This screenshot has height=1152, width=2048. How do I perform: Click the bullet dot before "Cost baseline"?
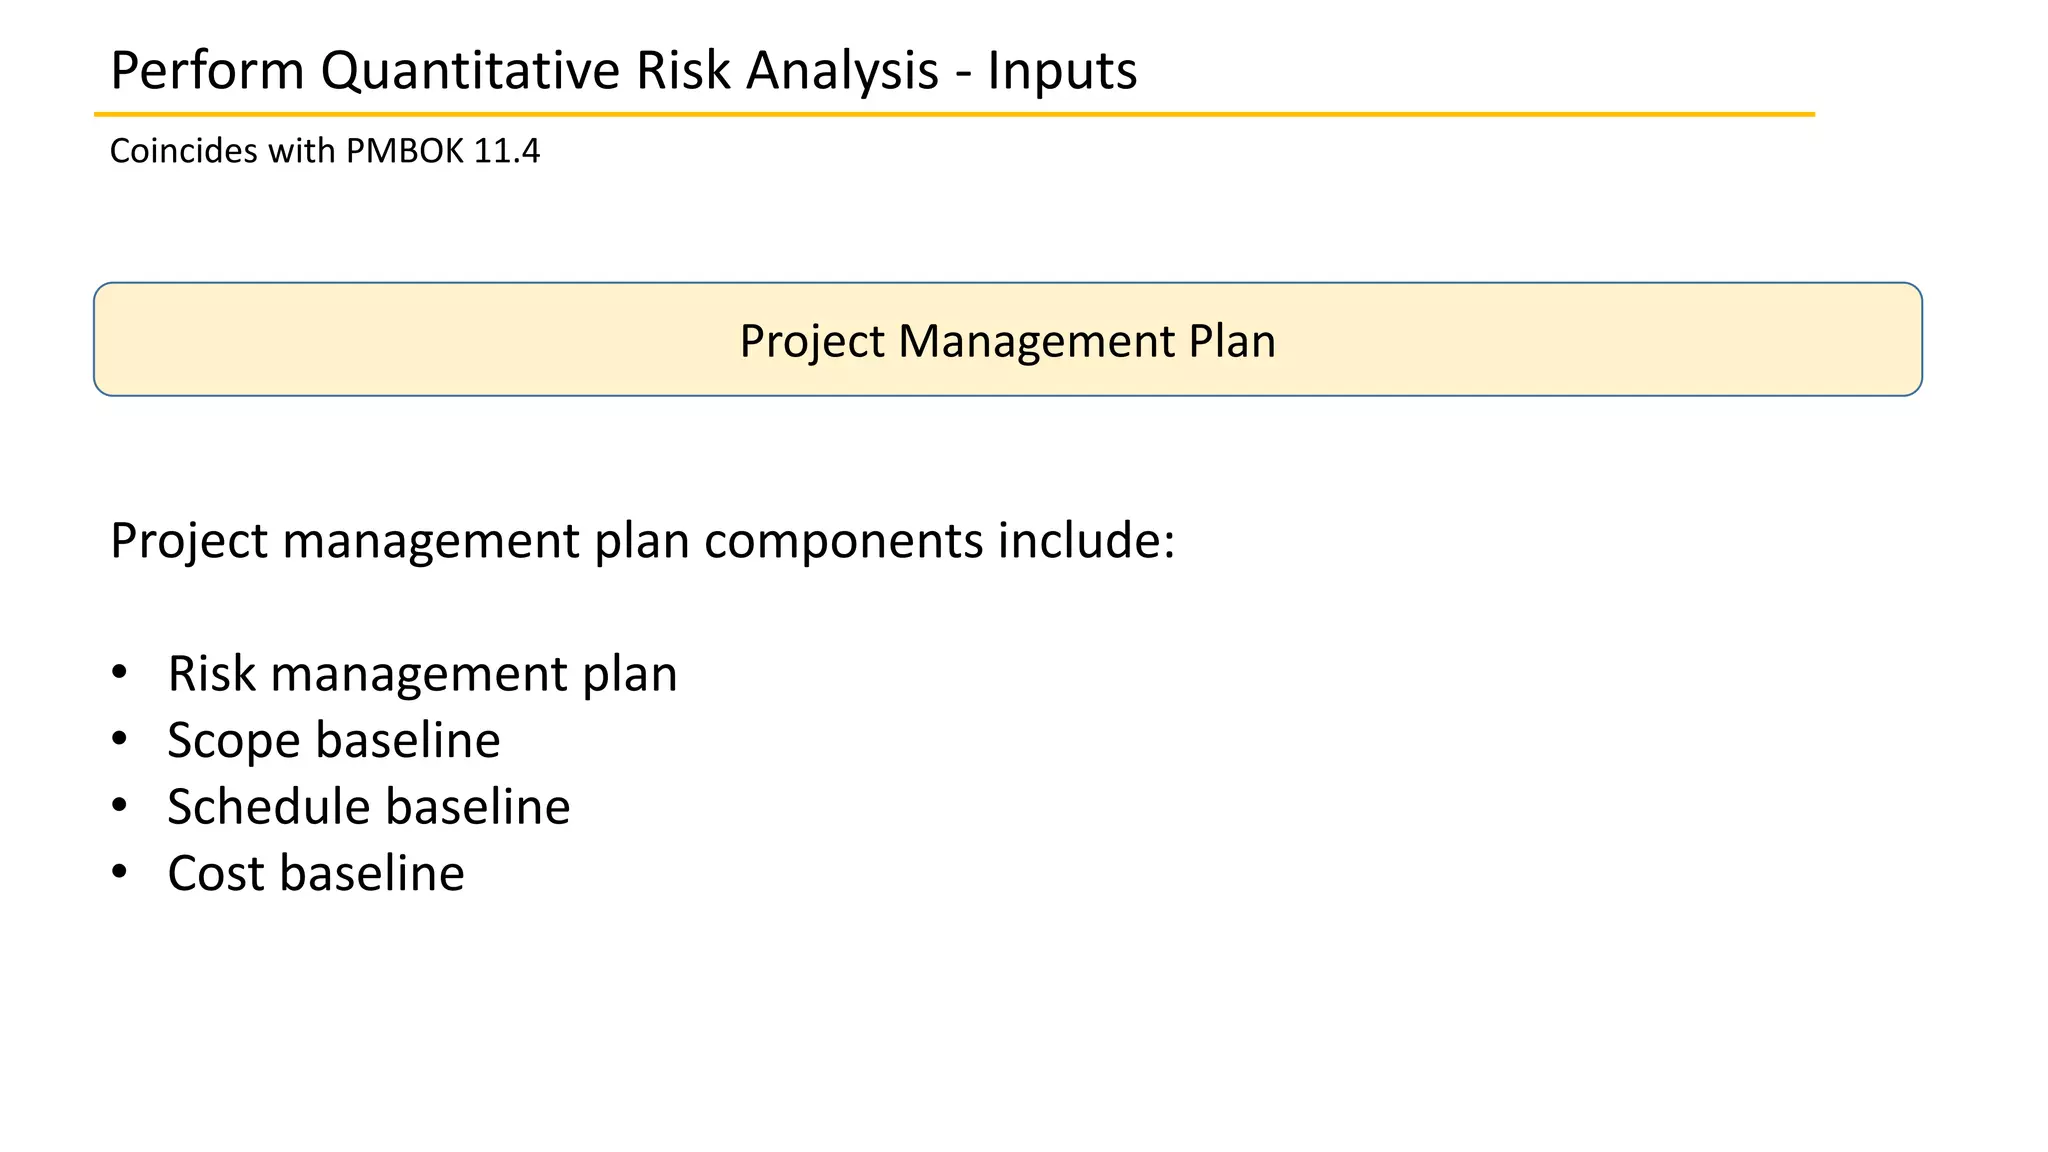click(120, 872)
